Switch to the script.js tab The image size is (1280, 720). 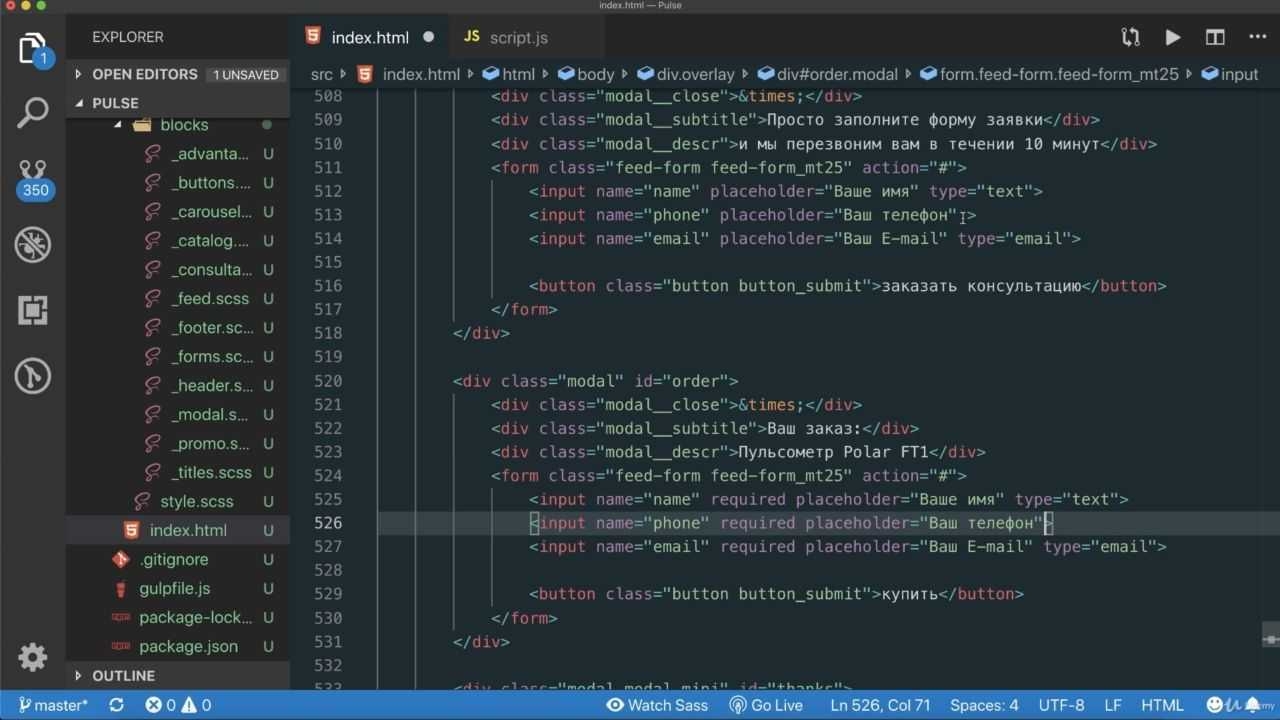tap(518, 38)
